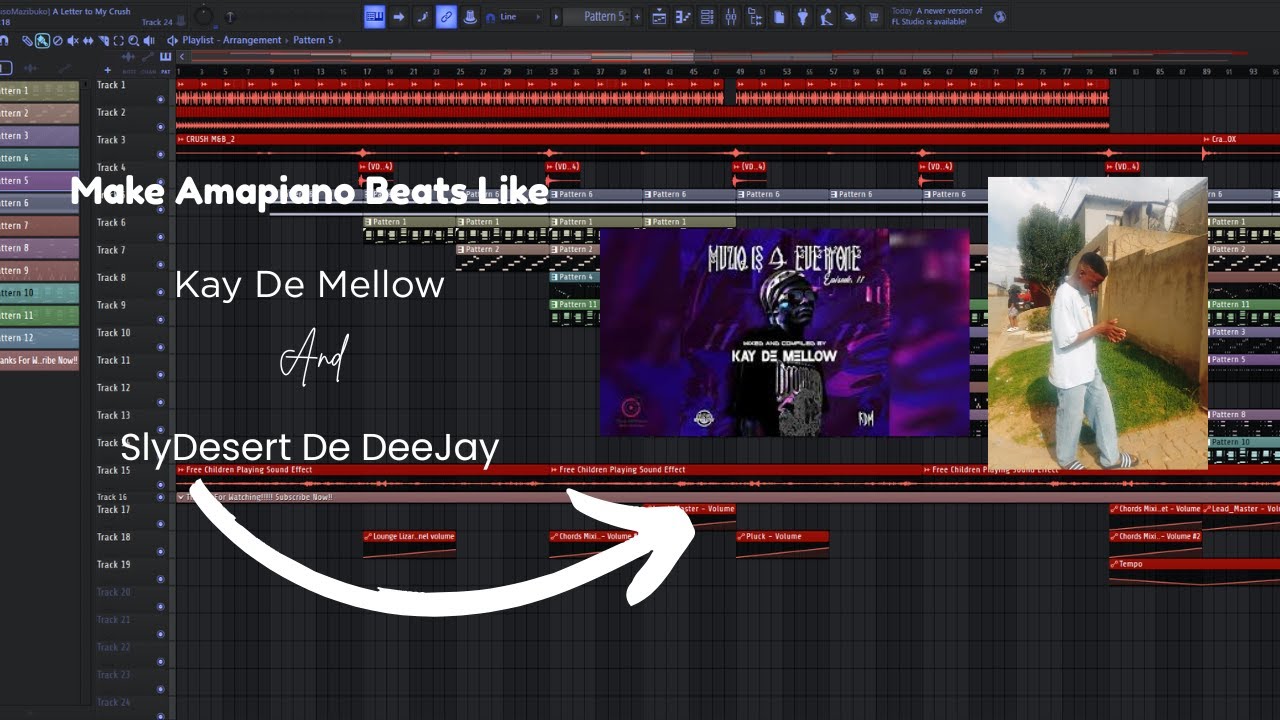The height and width of the screenshot is (720, 1280).
Task: Open the Piano roll window icon
Action: pyautogui.click(x=683, y=16)
